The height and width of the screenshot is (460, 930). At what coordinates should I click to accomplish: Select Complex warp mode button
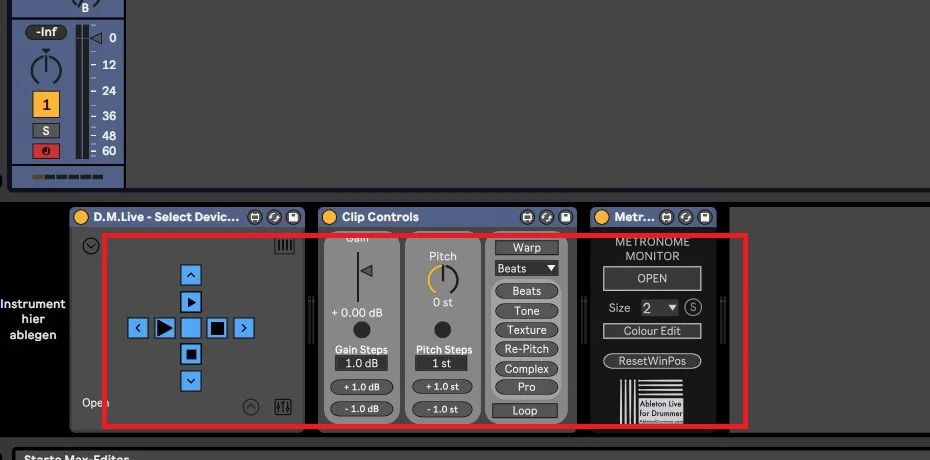(527, 369)
